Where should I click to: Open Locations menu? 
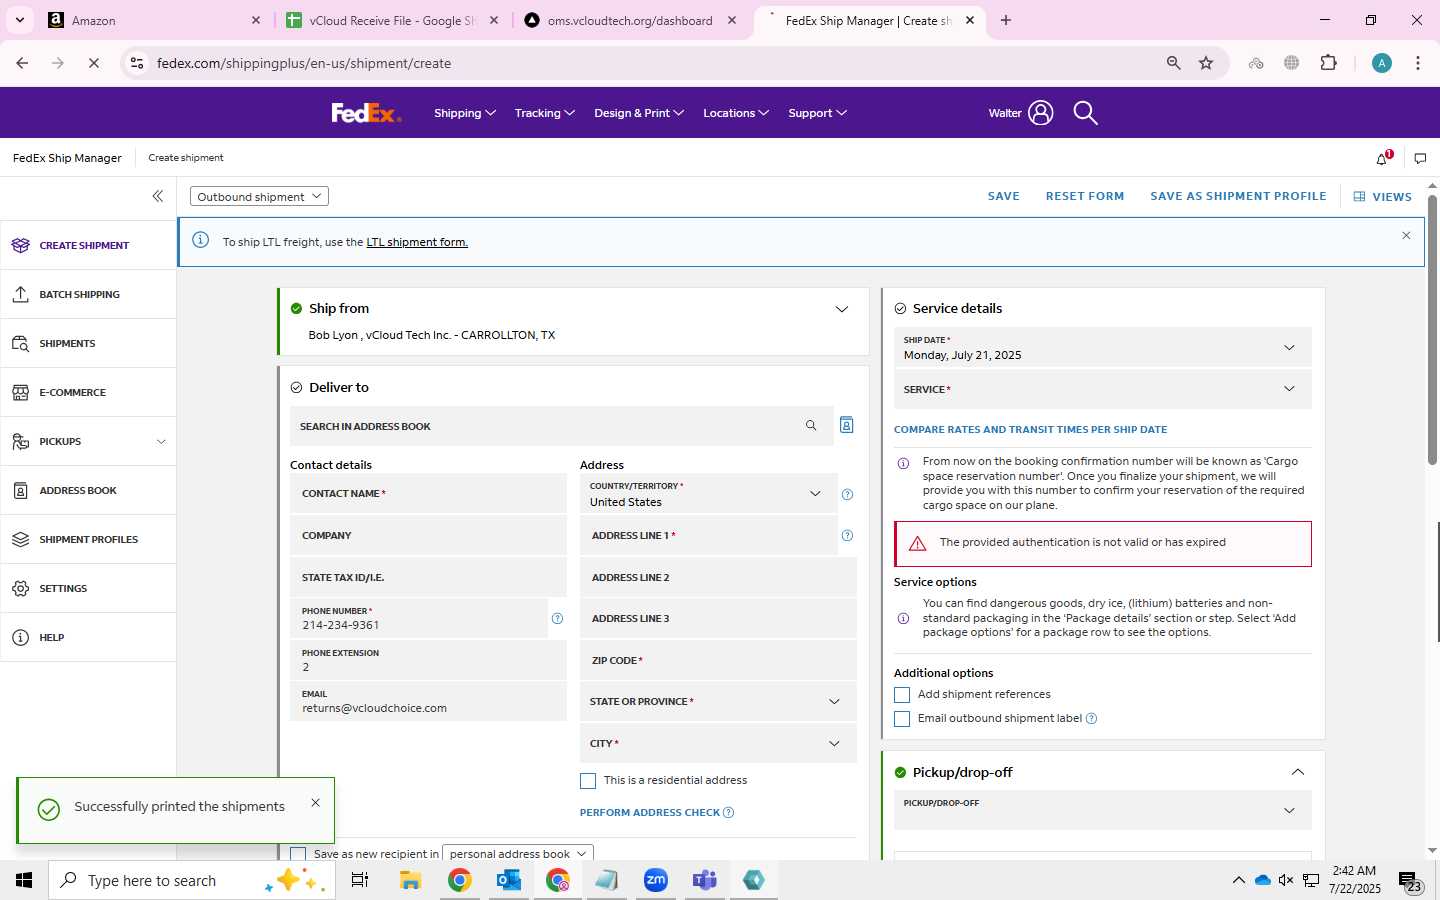735,113
